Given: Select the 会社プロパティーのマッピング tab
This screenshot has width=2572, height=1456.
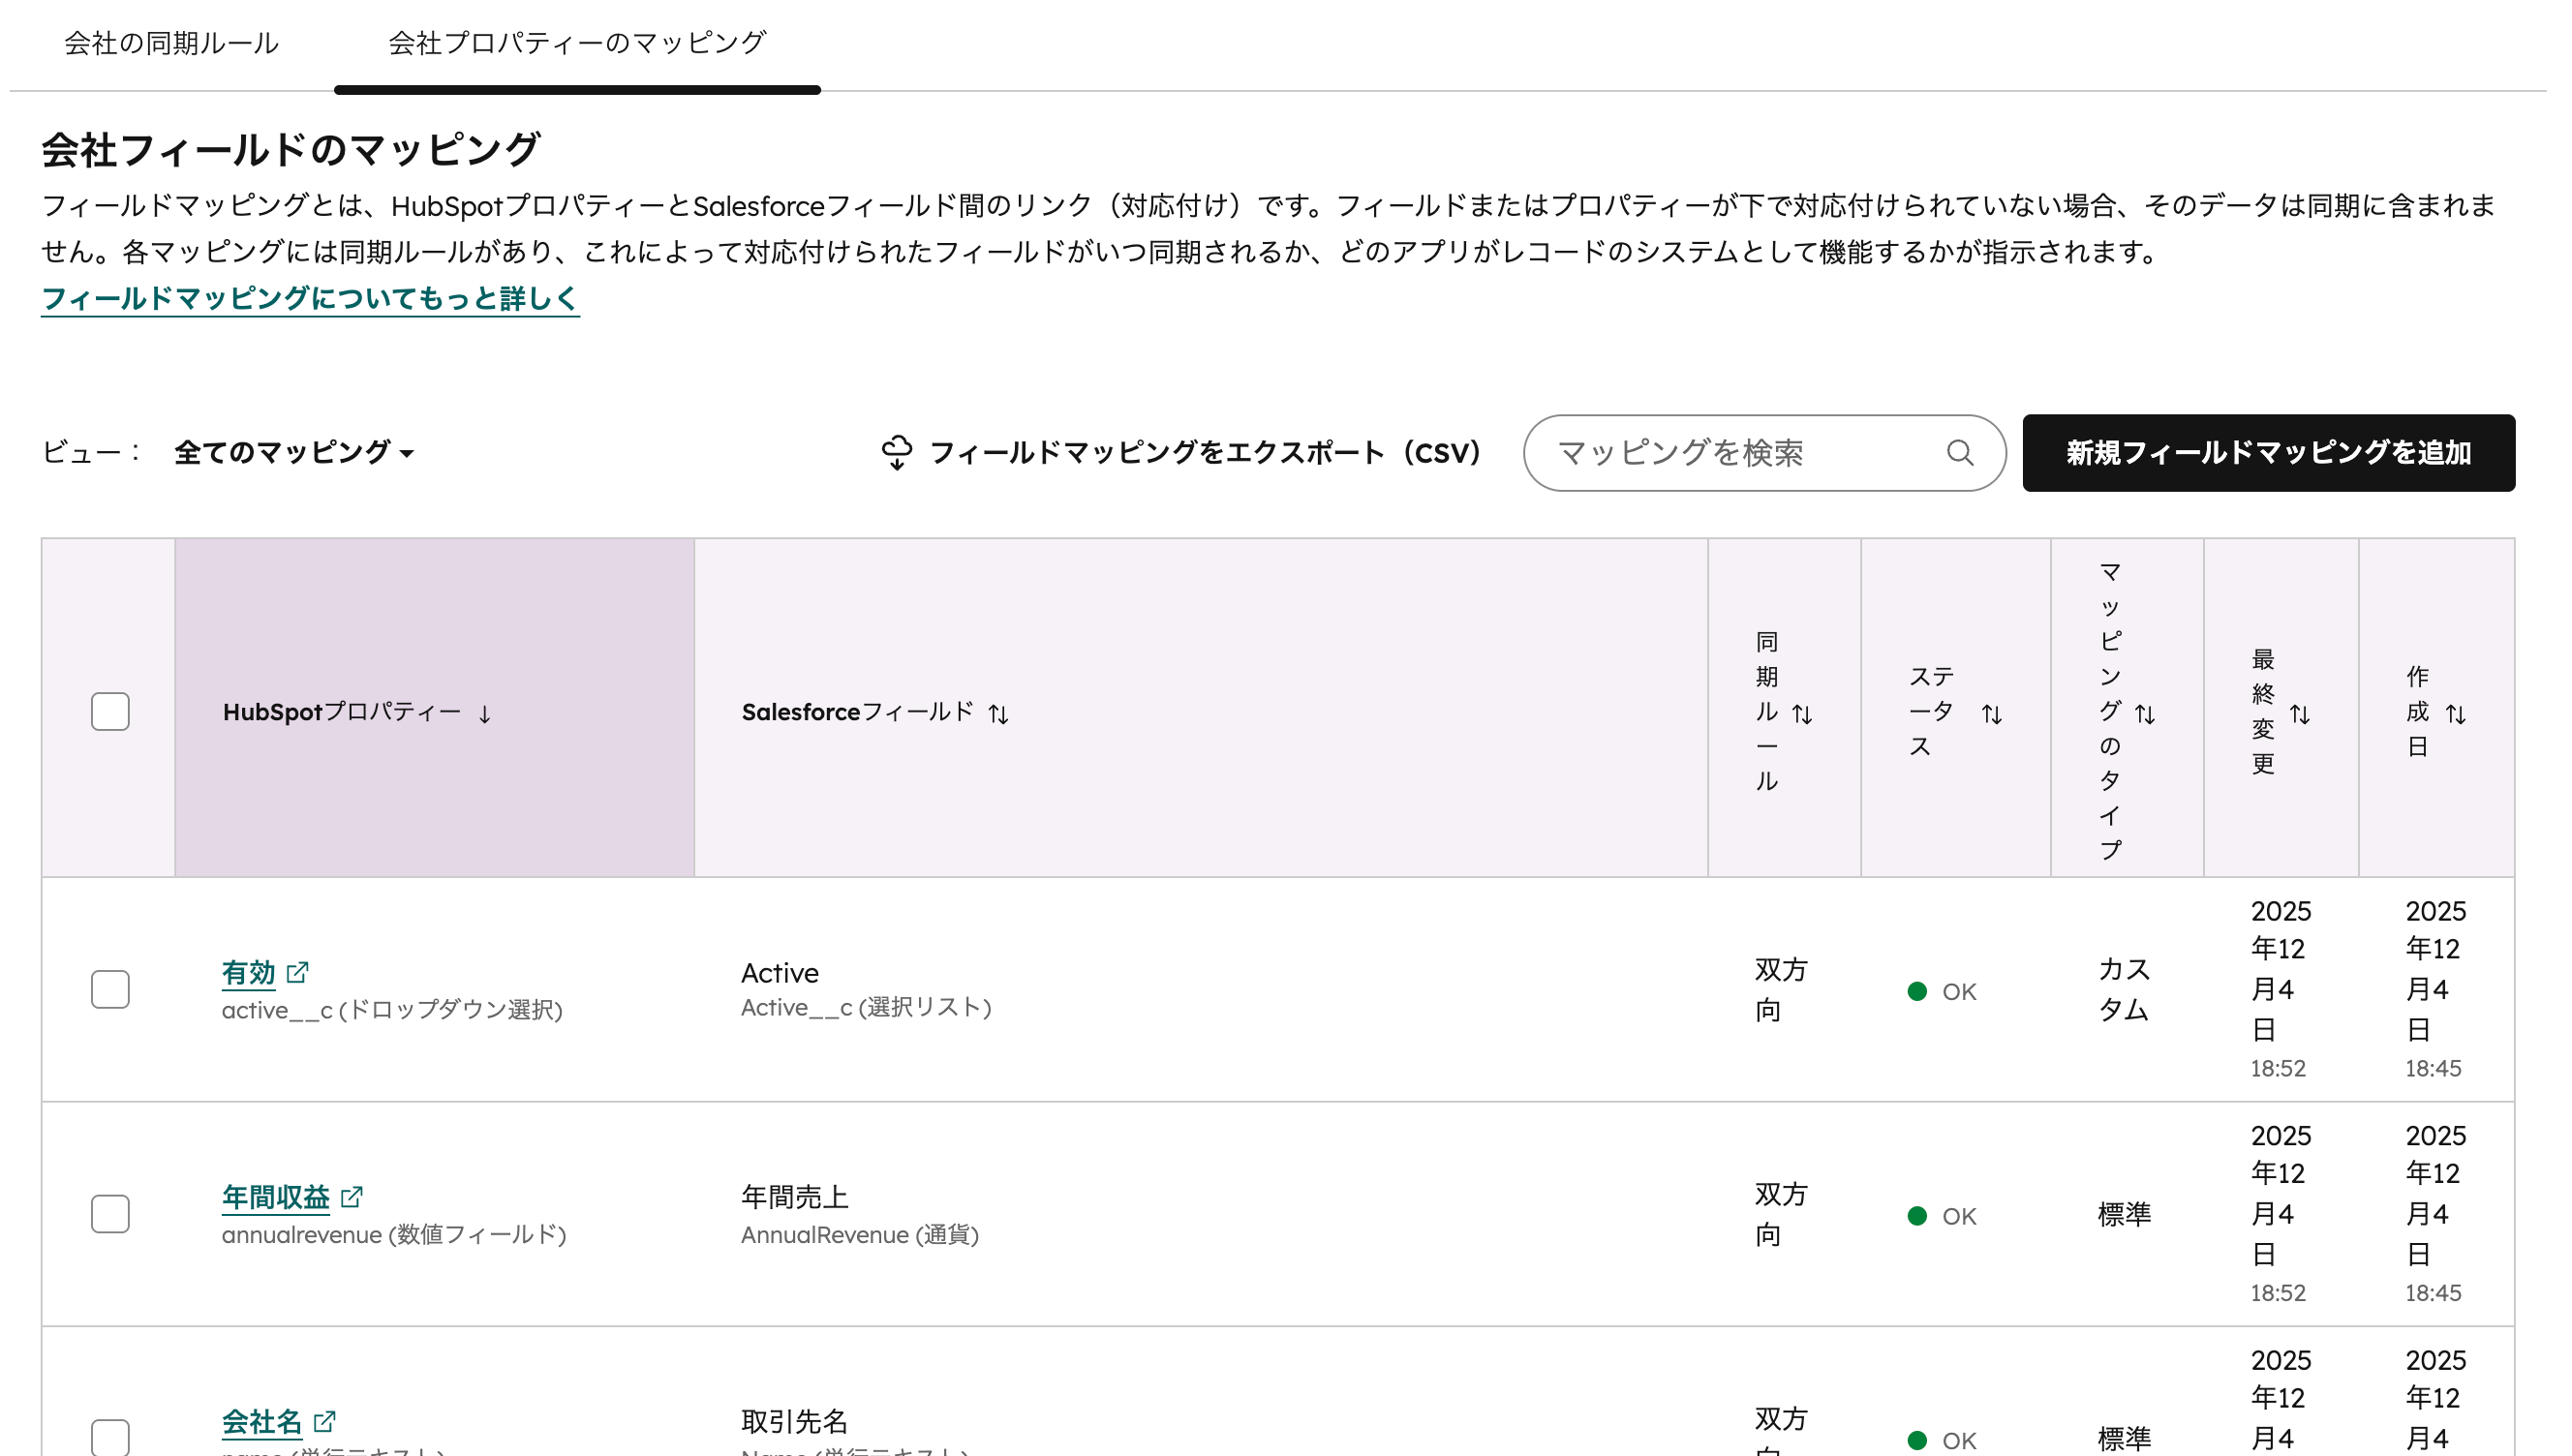Looking at the screenshot, I should pos(577,43).
